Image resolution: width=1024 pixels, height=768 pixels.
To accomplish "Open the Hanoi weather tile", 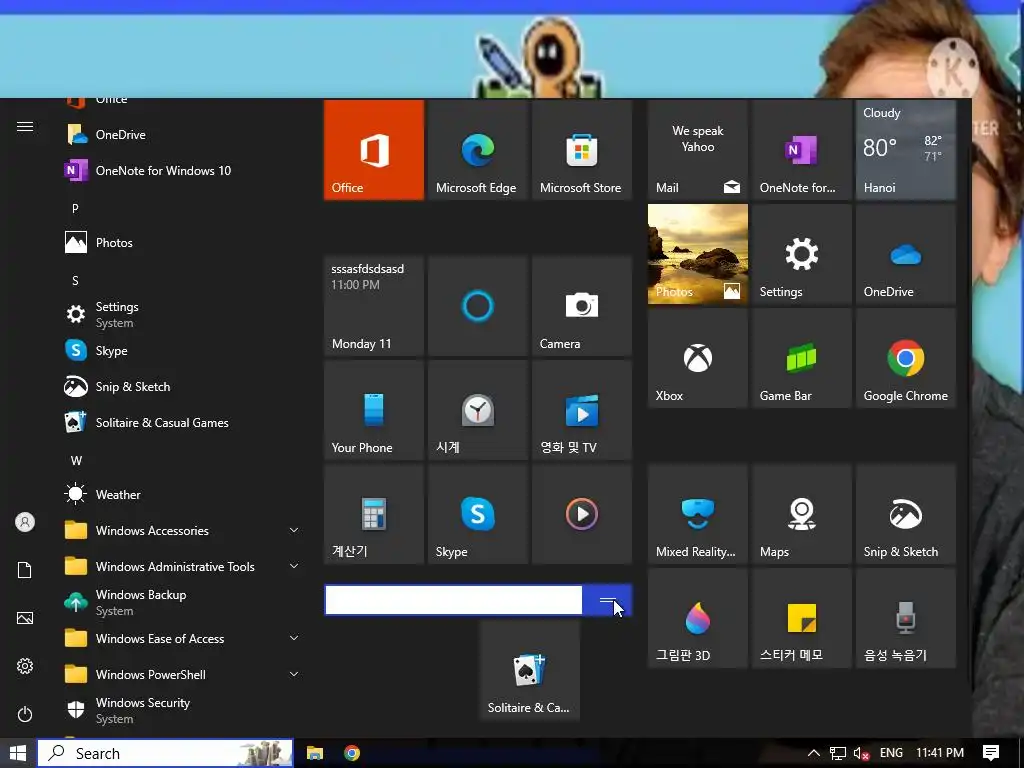I will (905, 150).
